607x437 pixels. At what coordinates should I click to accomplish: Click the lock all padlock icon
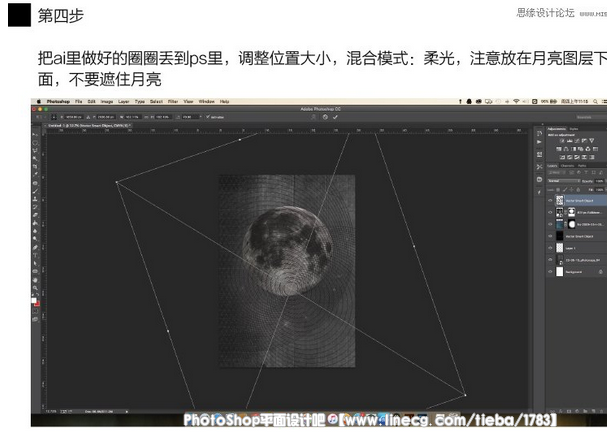coord(578,190)
